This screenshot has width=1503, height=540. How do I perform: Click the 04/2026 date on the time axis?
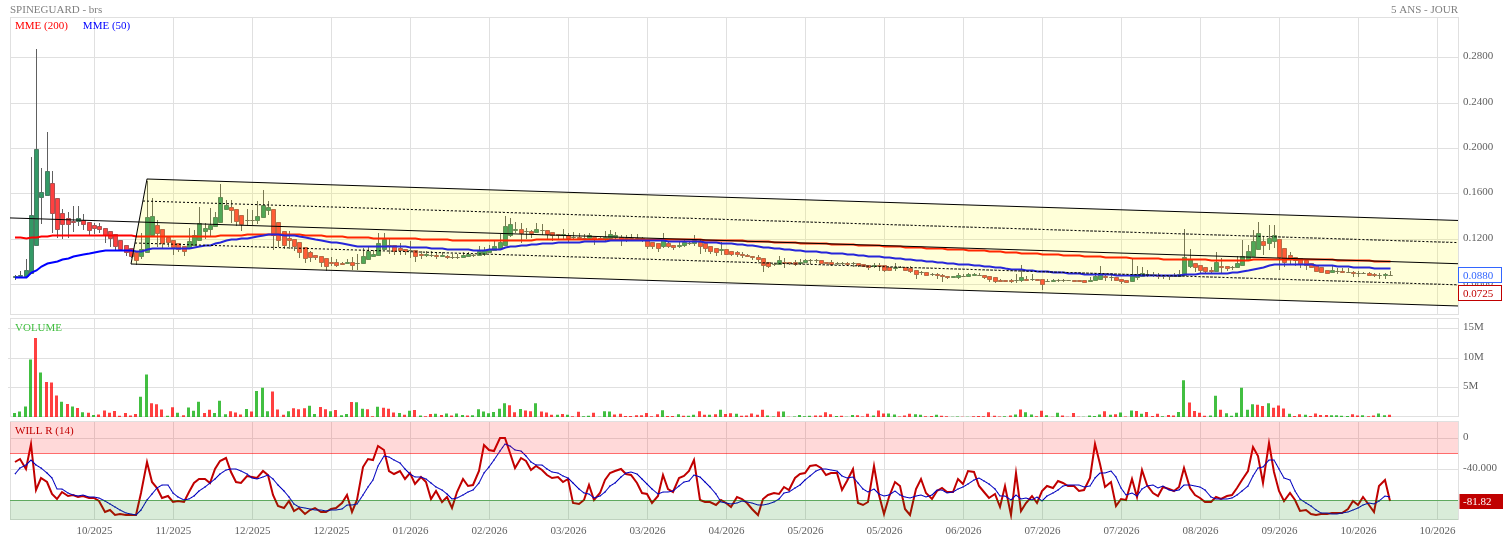point(726,530)
